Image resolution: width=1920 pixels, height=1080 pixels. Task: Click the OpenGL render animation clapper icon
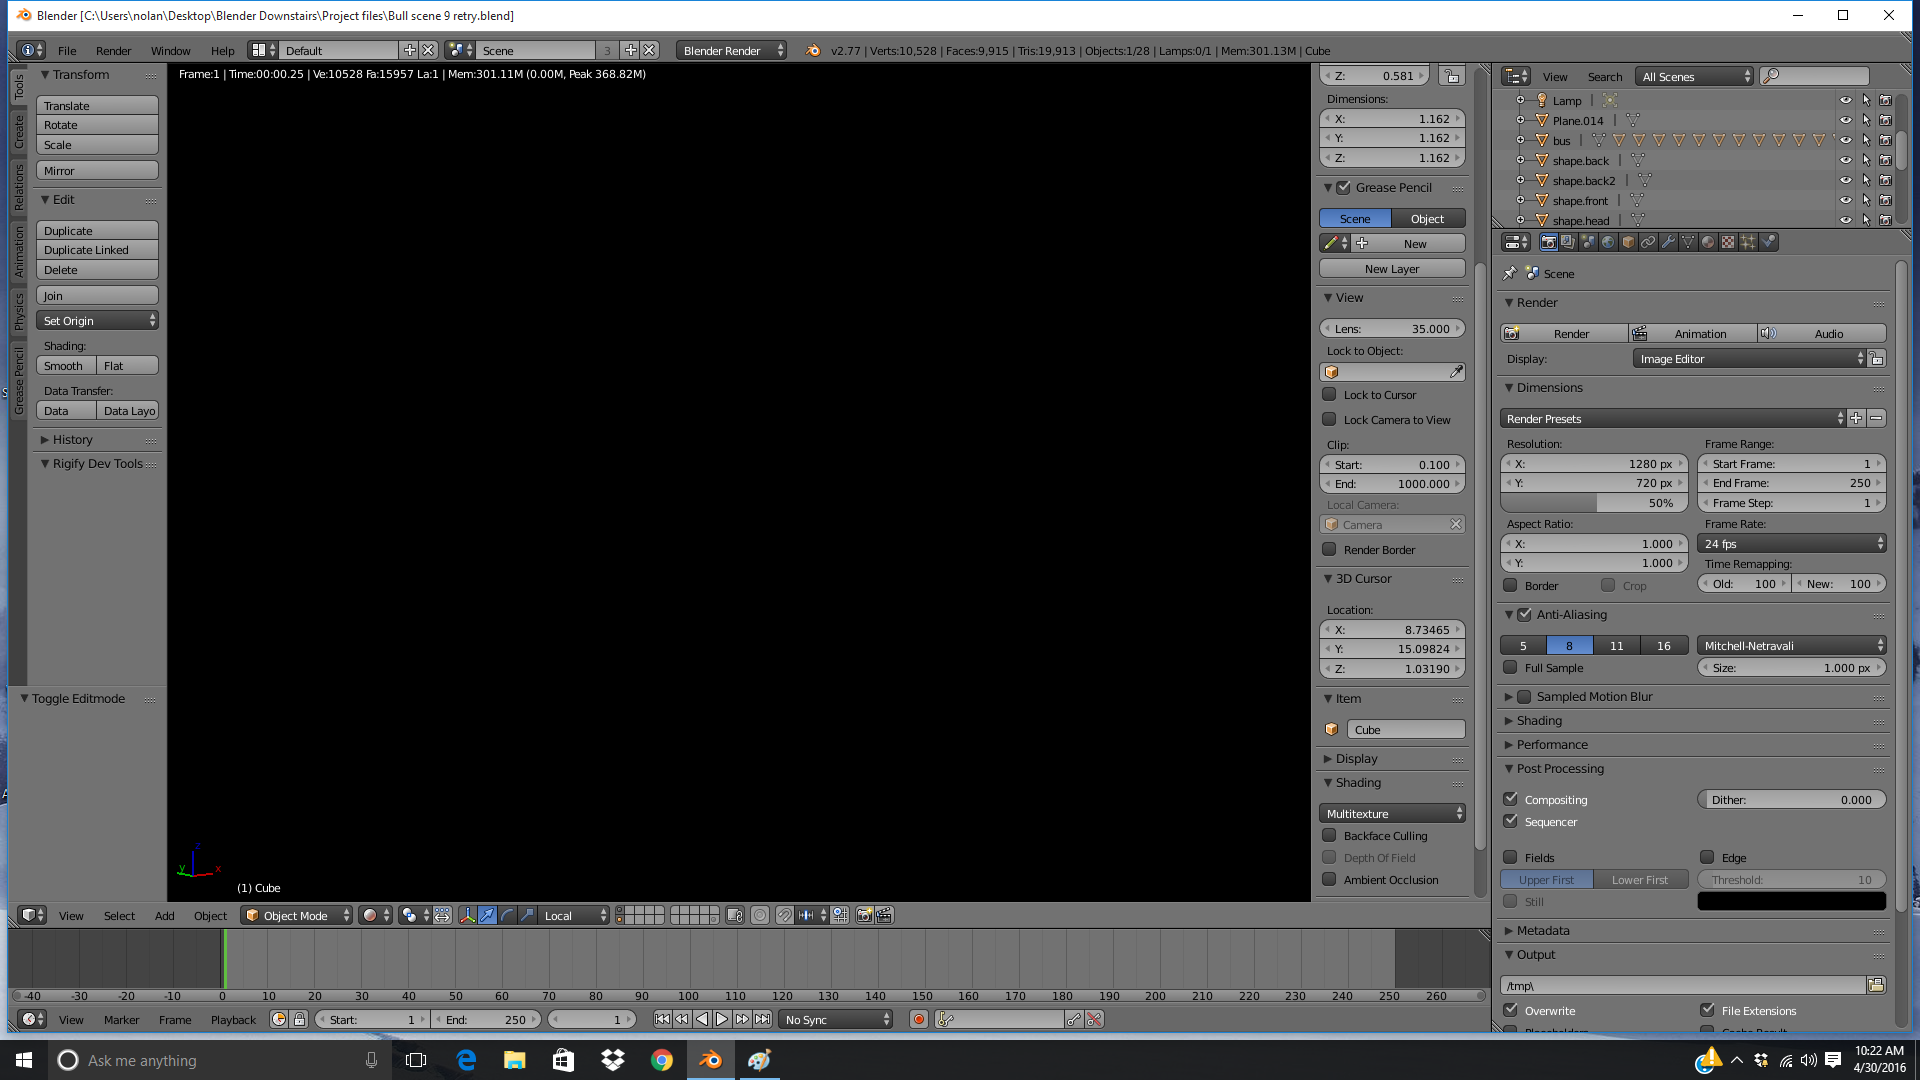point(885,915)
